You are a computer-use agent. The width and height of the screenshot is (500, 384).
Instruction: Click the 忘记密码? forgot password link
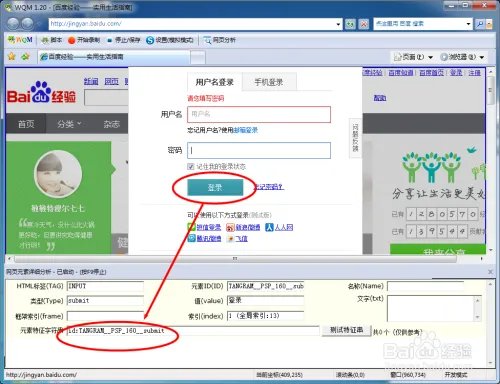coord(269,187)
